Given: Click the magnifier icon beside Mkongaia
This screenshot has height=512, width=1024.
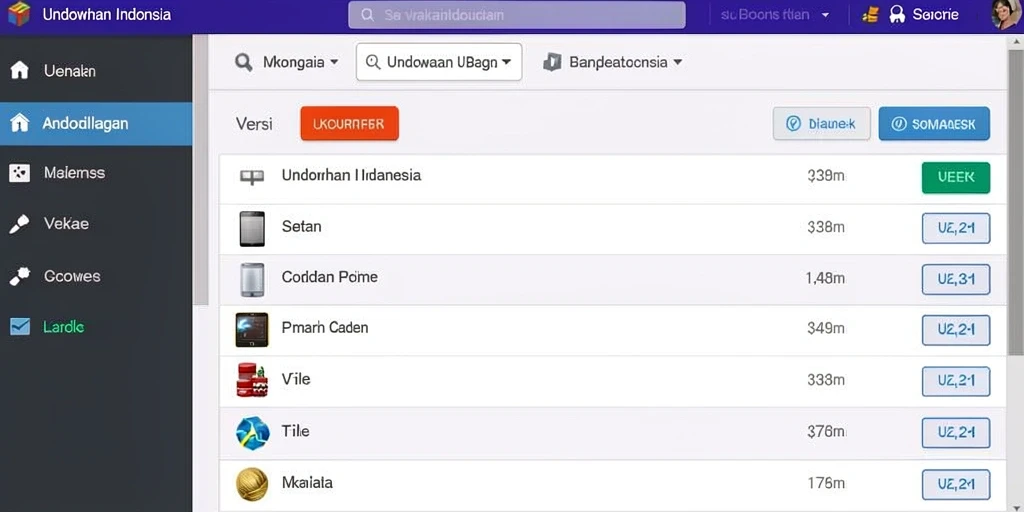Looking at the screenshot, I should pyautogui.click(x=244, y=63).
